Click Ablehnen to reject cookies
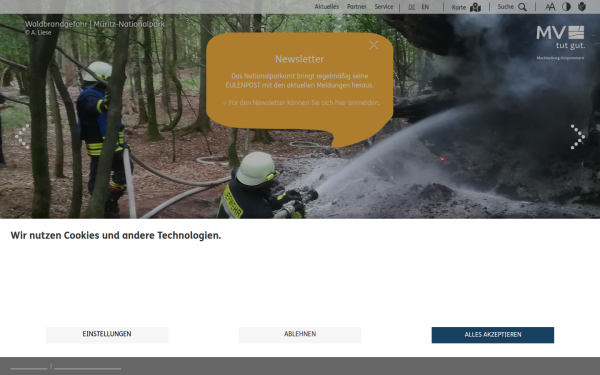 pos(300,334)
